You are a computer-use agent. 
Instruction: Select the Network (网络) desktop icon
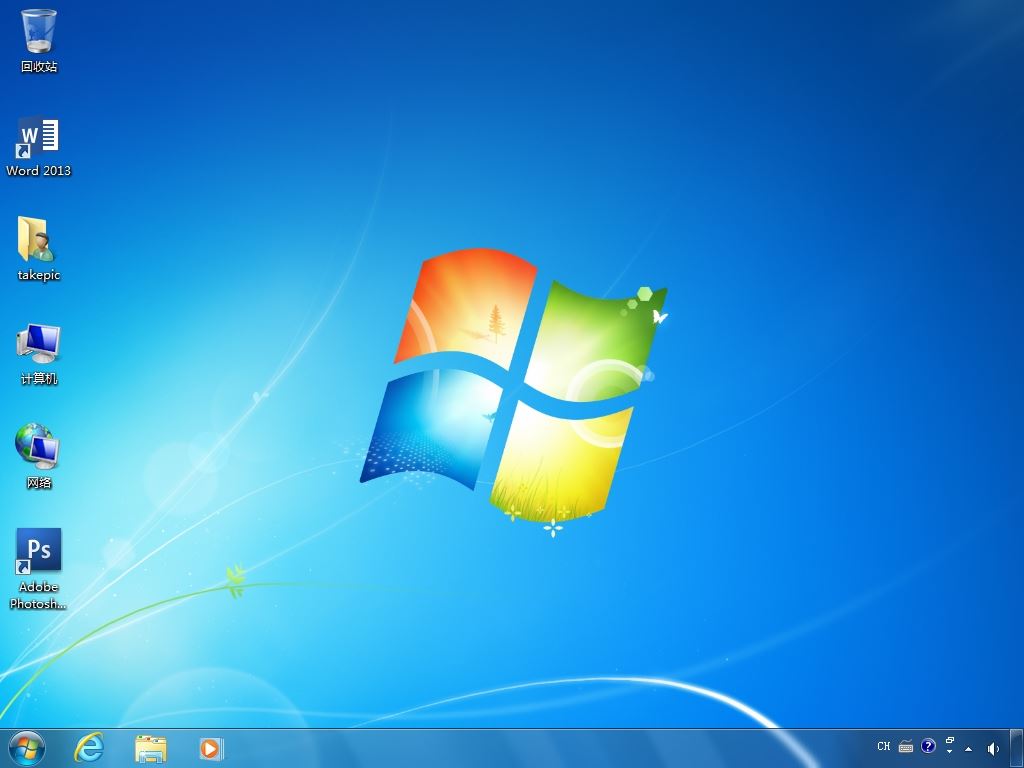[x=37, y=446]
